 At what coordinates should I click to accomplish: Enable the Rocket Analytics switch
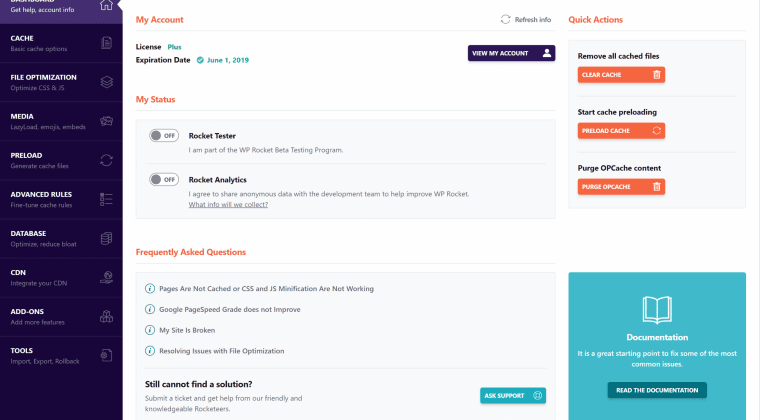(x=164, y=179)
